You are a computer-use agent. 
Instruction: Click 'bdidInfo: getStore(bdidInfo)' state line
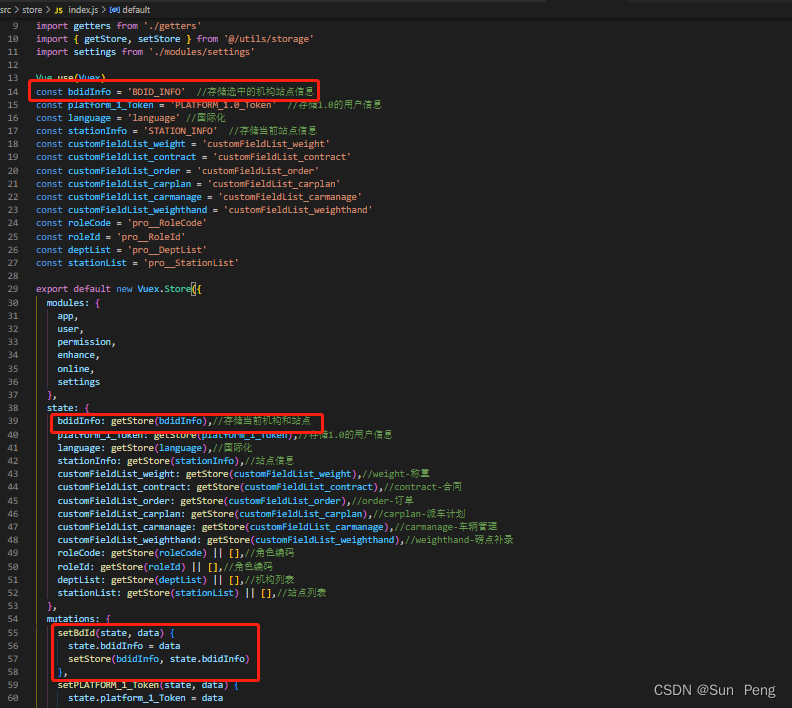[132, 421]
